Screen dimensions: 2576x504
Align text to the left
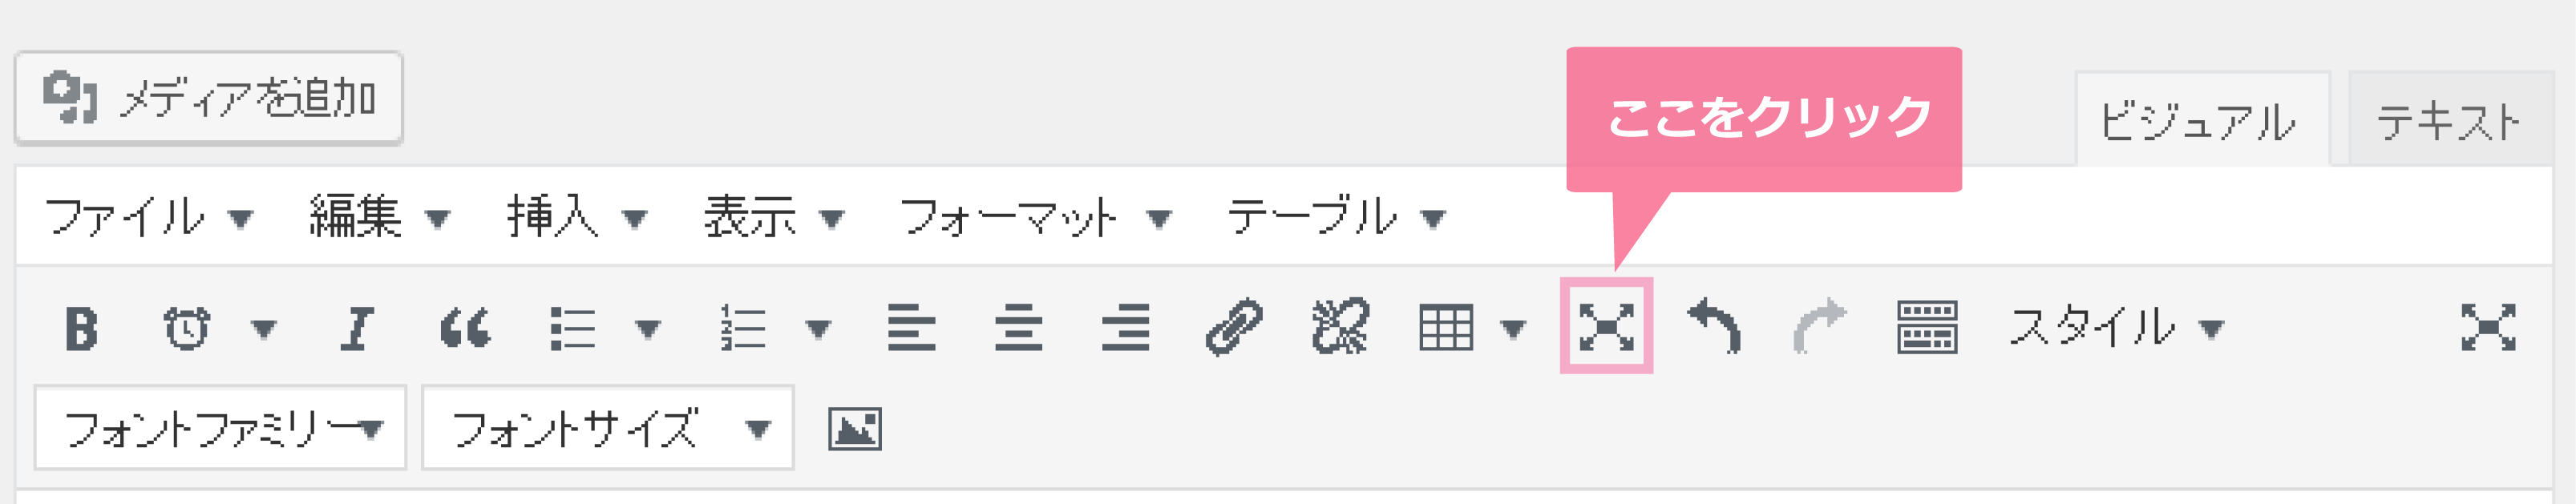pyautogui.click(x=911, y=327)
